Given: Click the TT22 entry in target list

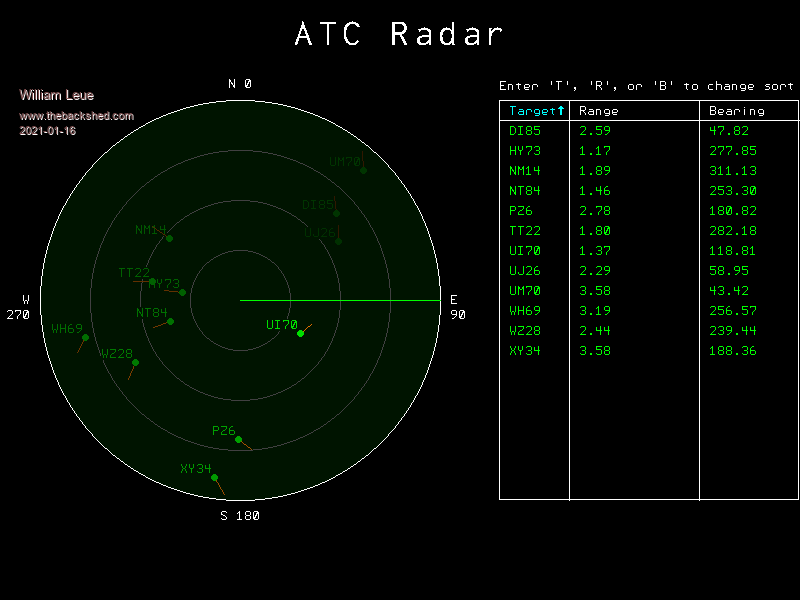Looking at the screenshot, I should coord(525,231).
